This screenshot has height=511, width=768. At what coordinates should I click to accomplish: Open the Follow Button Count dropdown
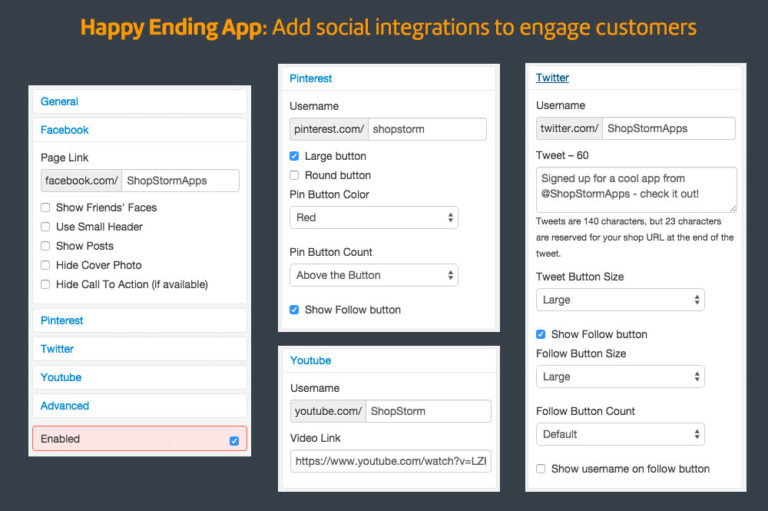(x=620, y=434)
